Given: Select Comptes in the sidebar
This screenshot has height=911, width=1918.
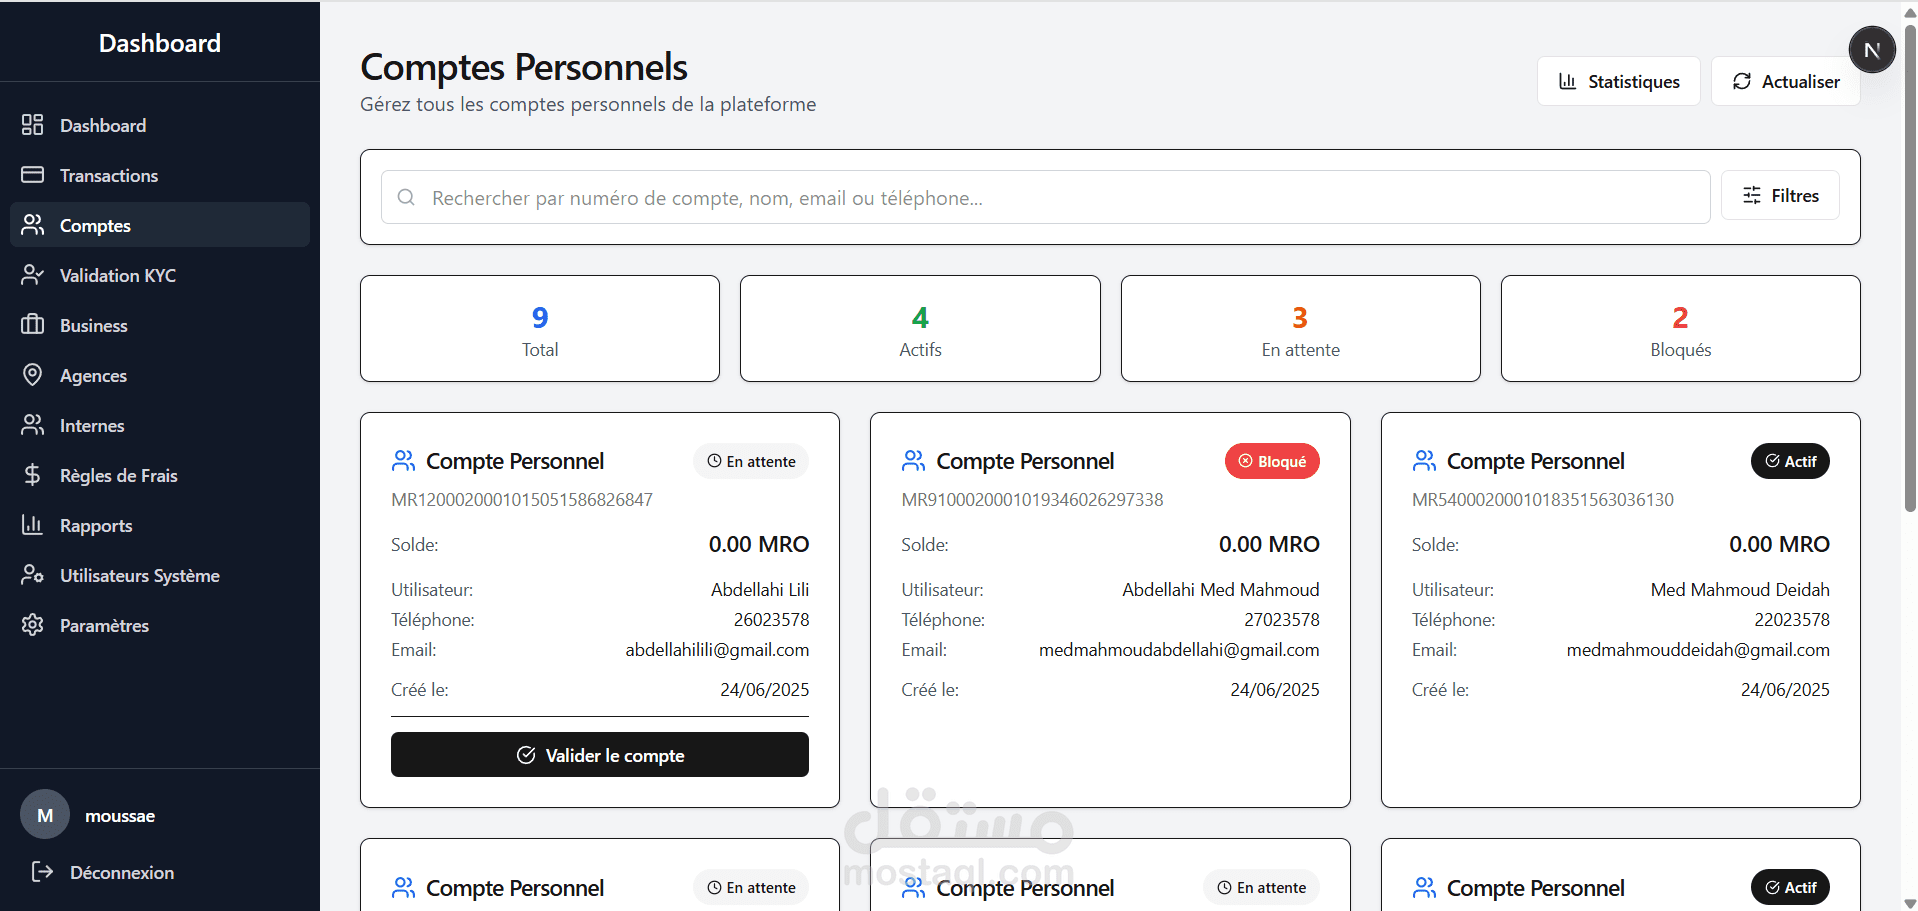Looking at the screenshot, I should [x=160, y=225].
